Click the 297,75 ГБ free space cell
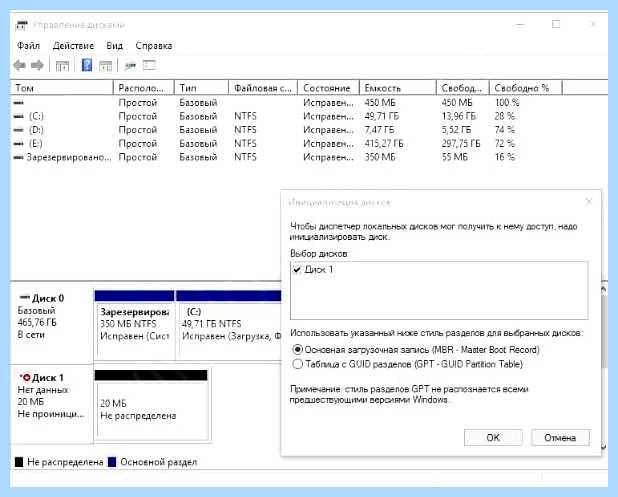The width and height of the screenshot is (618, 497). (461, 144)
